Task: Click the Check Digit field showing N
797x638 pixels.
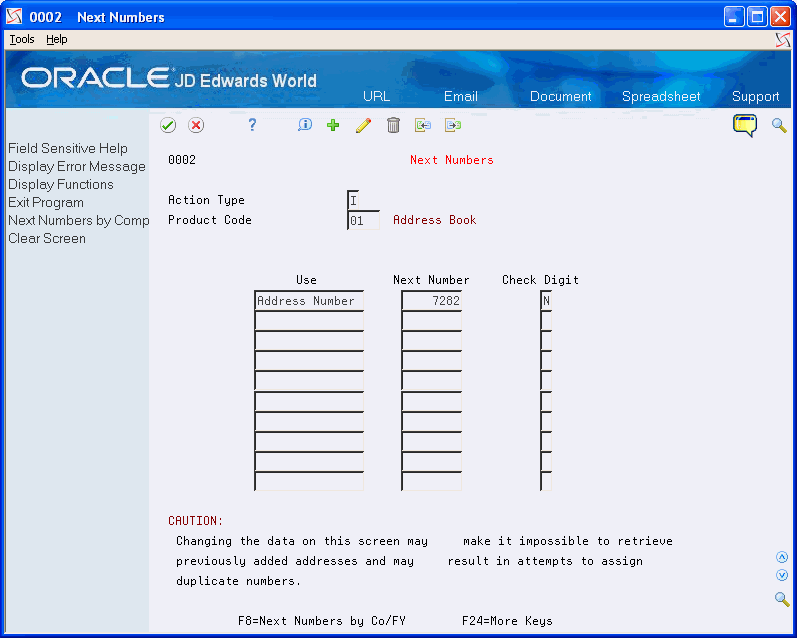Action: tap(546, 300)
